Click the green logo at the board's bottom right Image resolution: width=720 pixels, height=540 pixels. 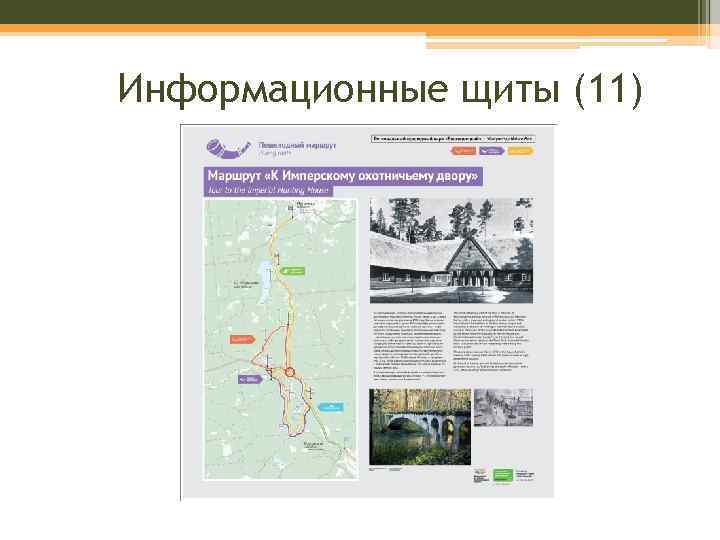[x=502, y=475]
